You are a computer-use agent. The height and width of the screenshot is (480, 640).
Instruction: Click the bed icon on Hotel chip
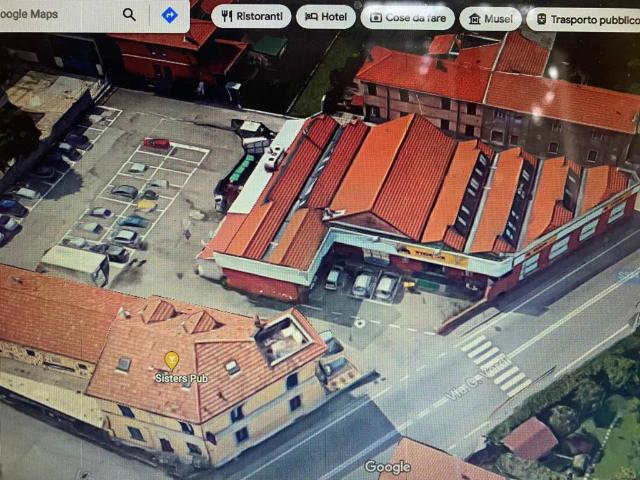pos(311,17)
